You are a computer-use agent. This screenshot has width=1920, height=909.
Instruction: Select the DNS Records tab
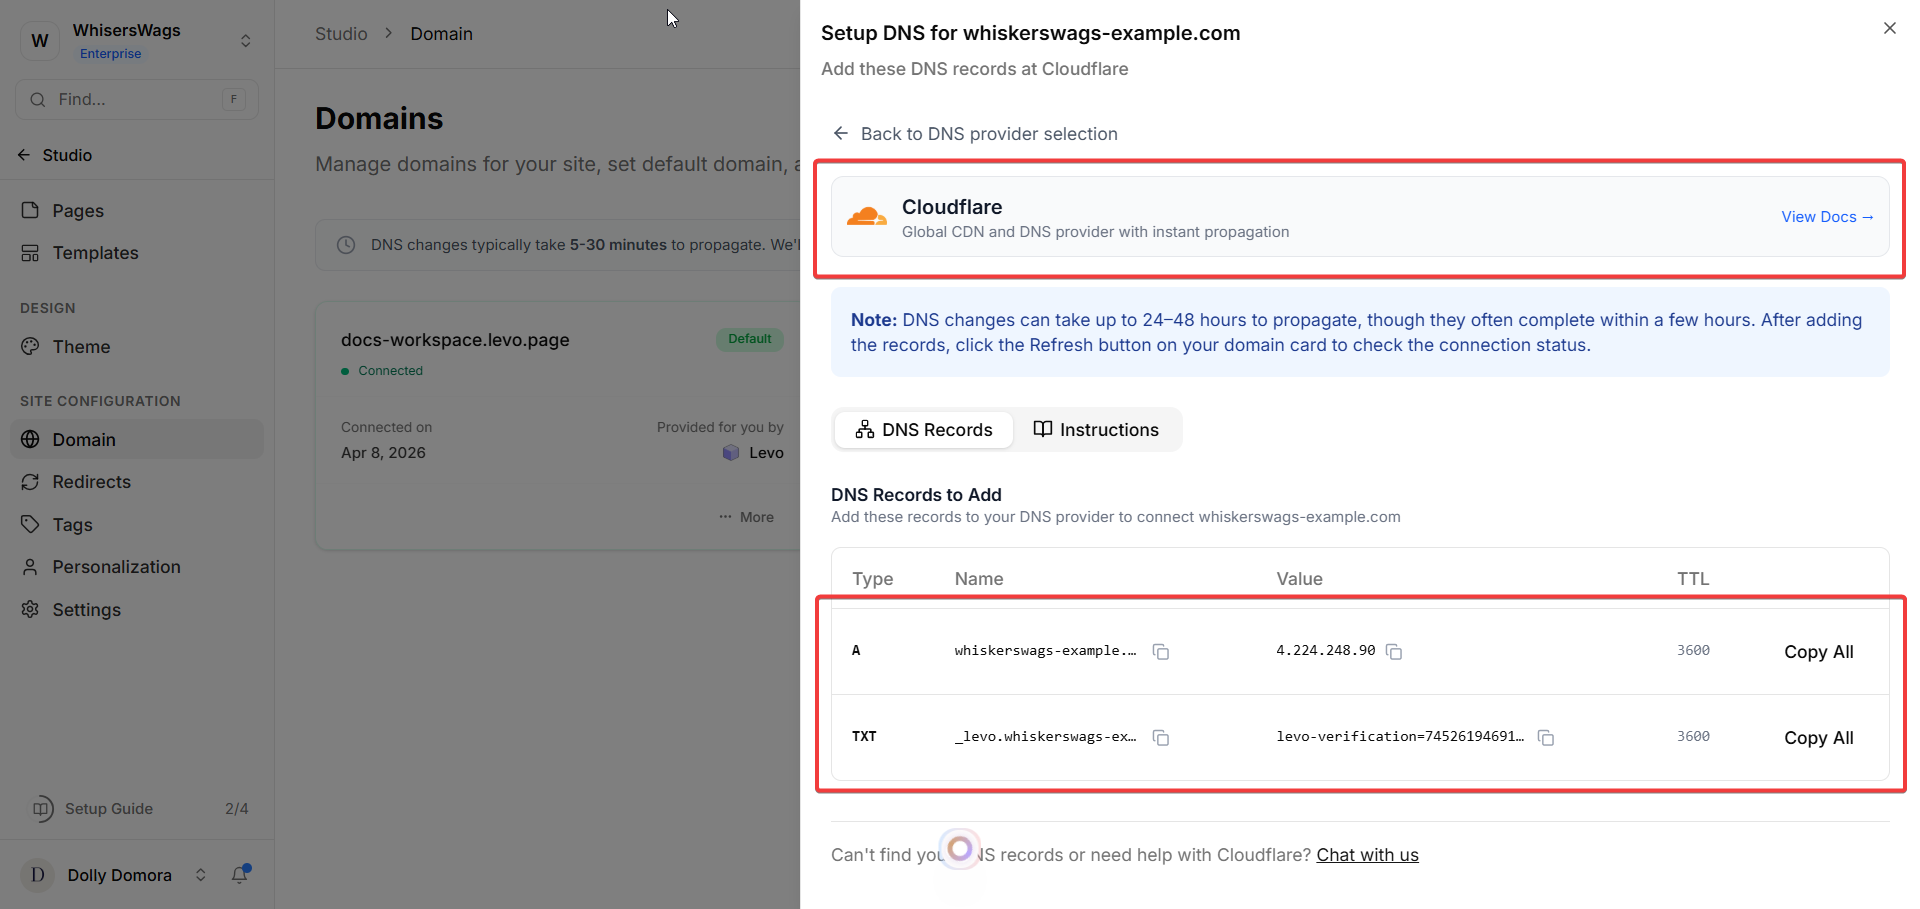tap(924, 430)
